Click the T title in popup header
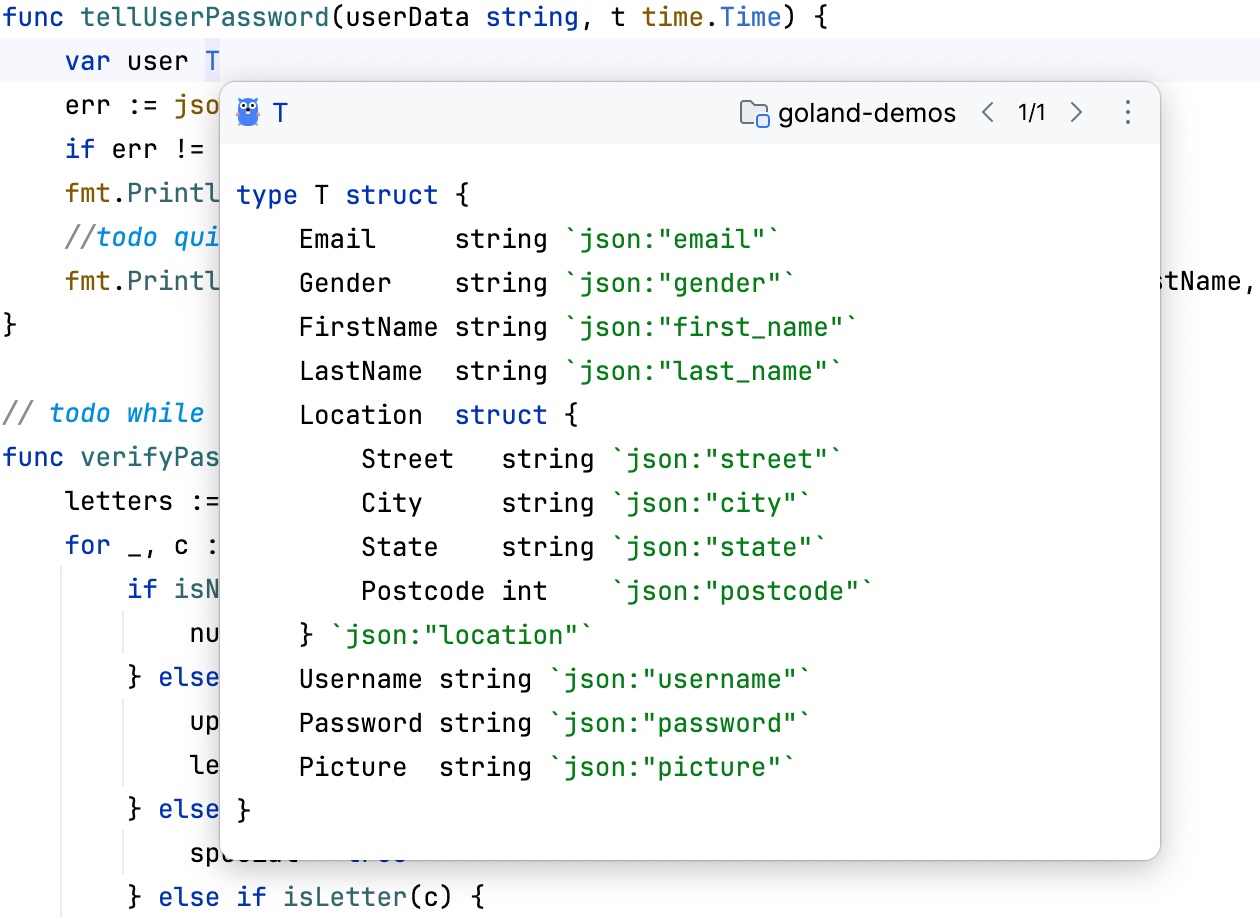This screenshot has height=918, width=1260. pos(280,113)
